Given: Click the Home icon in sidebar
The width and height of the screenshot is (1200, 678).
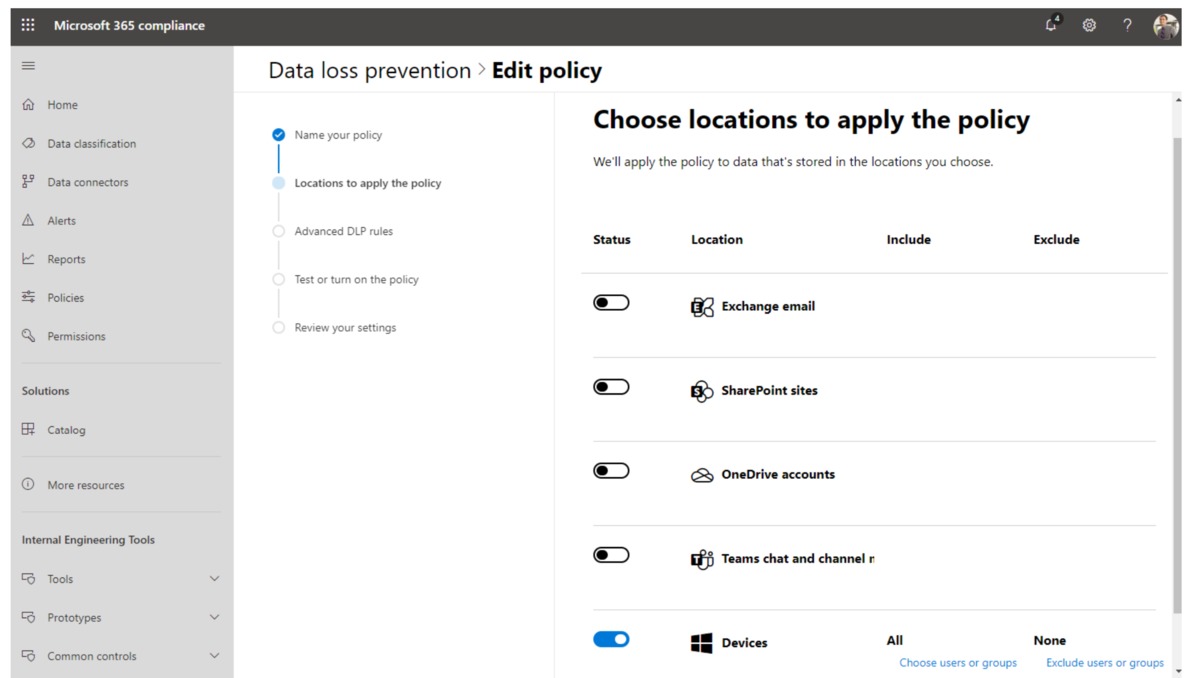Looking at the screenshot, I should (x=28, y=105).
